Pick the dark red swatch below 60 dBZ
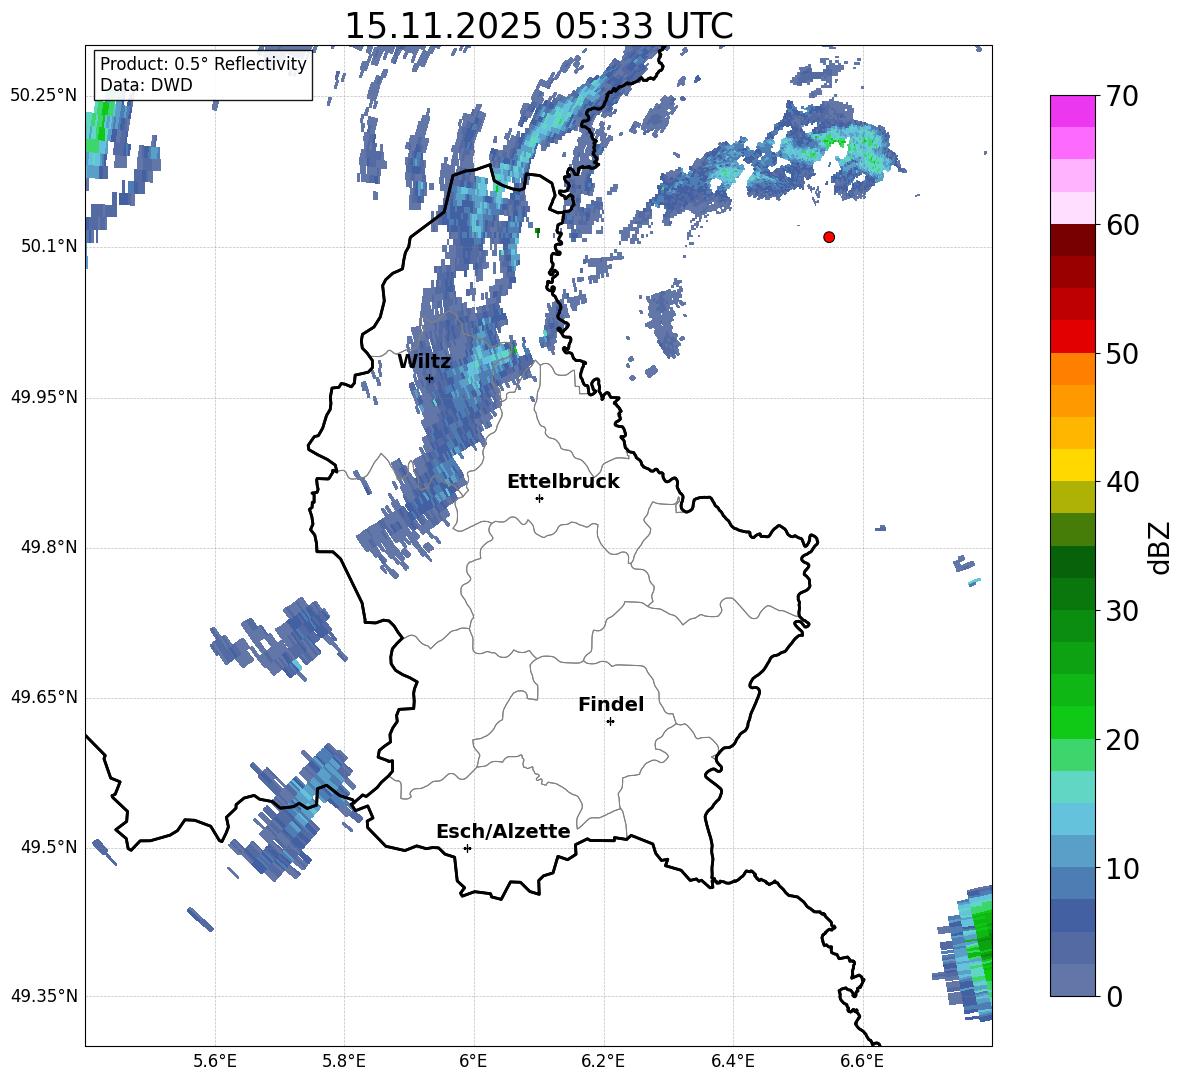1184x1081 pixels. point(1072,240)
